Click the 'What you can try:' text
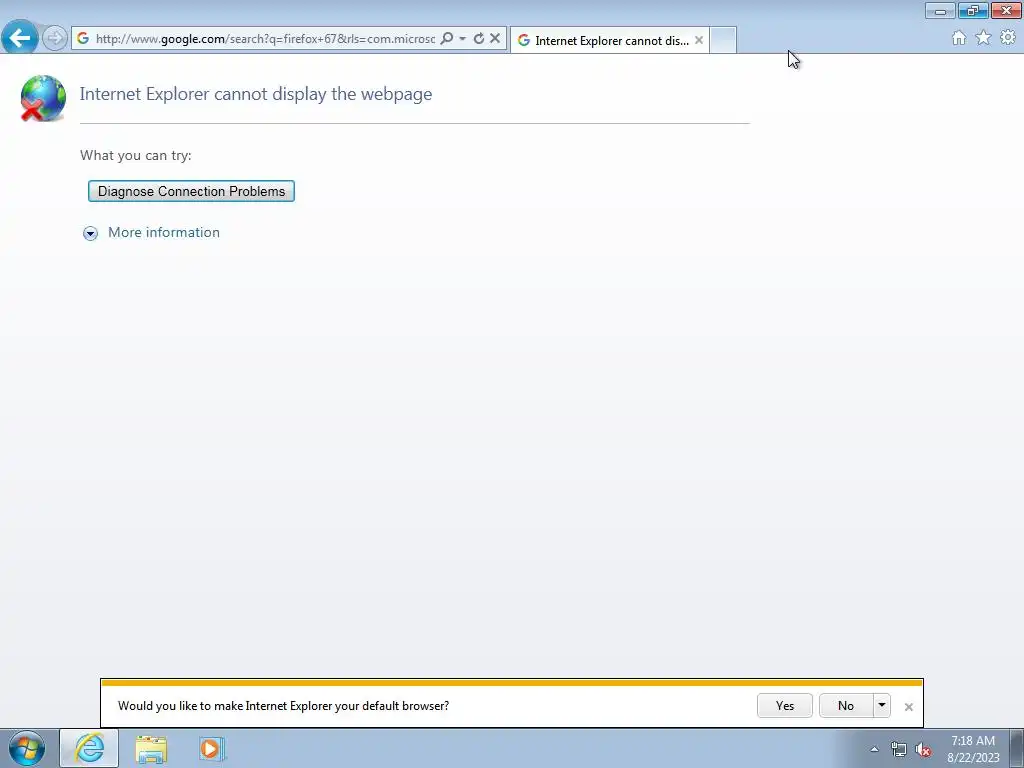This screenshot has height=768, width=1024. point(136,155)
